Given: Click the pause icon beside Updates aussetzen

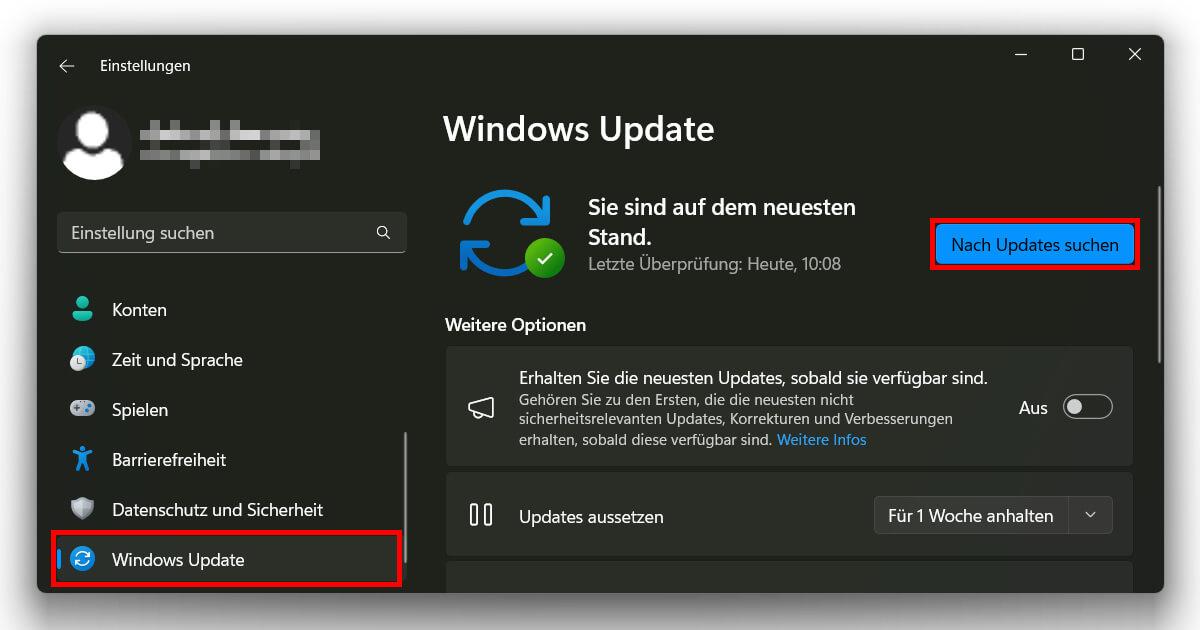Looking at the screenshot, I should point(481,515).
